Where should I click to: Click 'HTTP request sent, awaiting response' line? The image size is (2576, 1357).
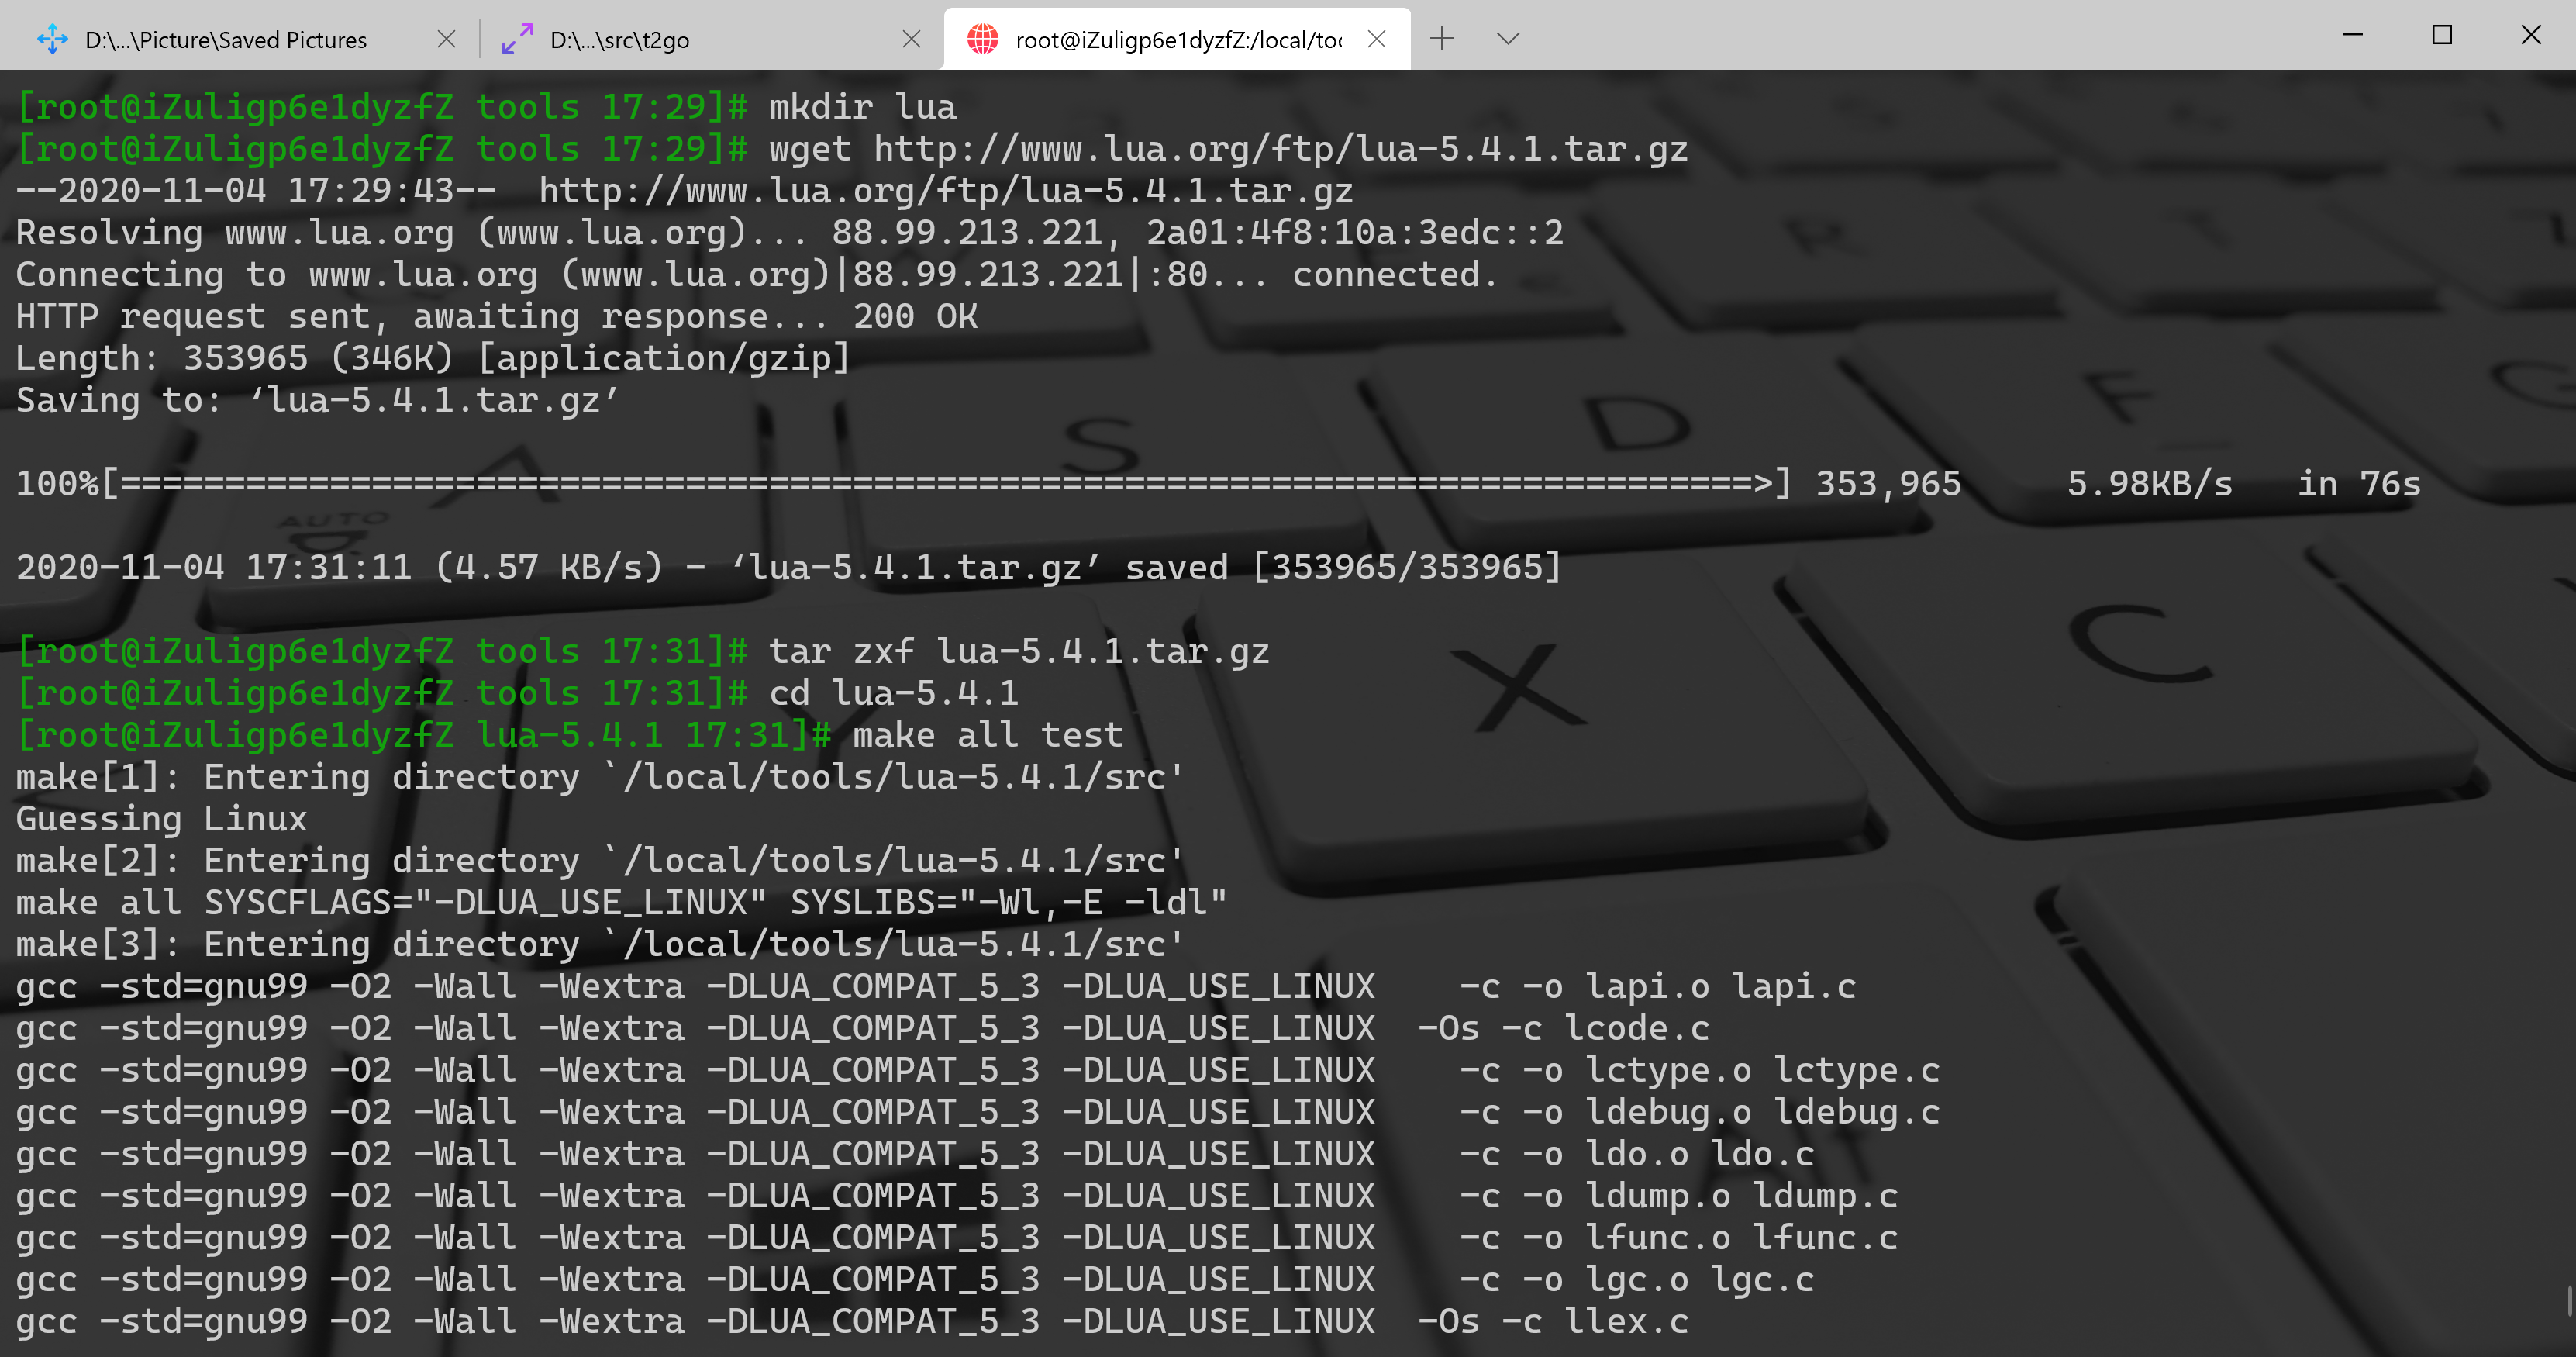click(x=496, y=317)
